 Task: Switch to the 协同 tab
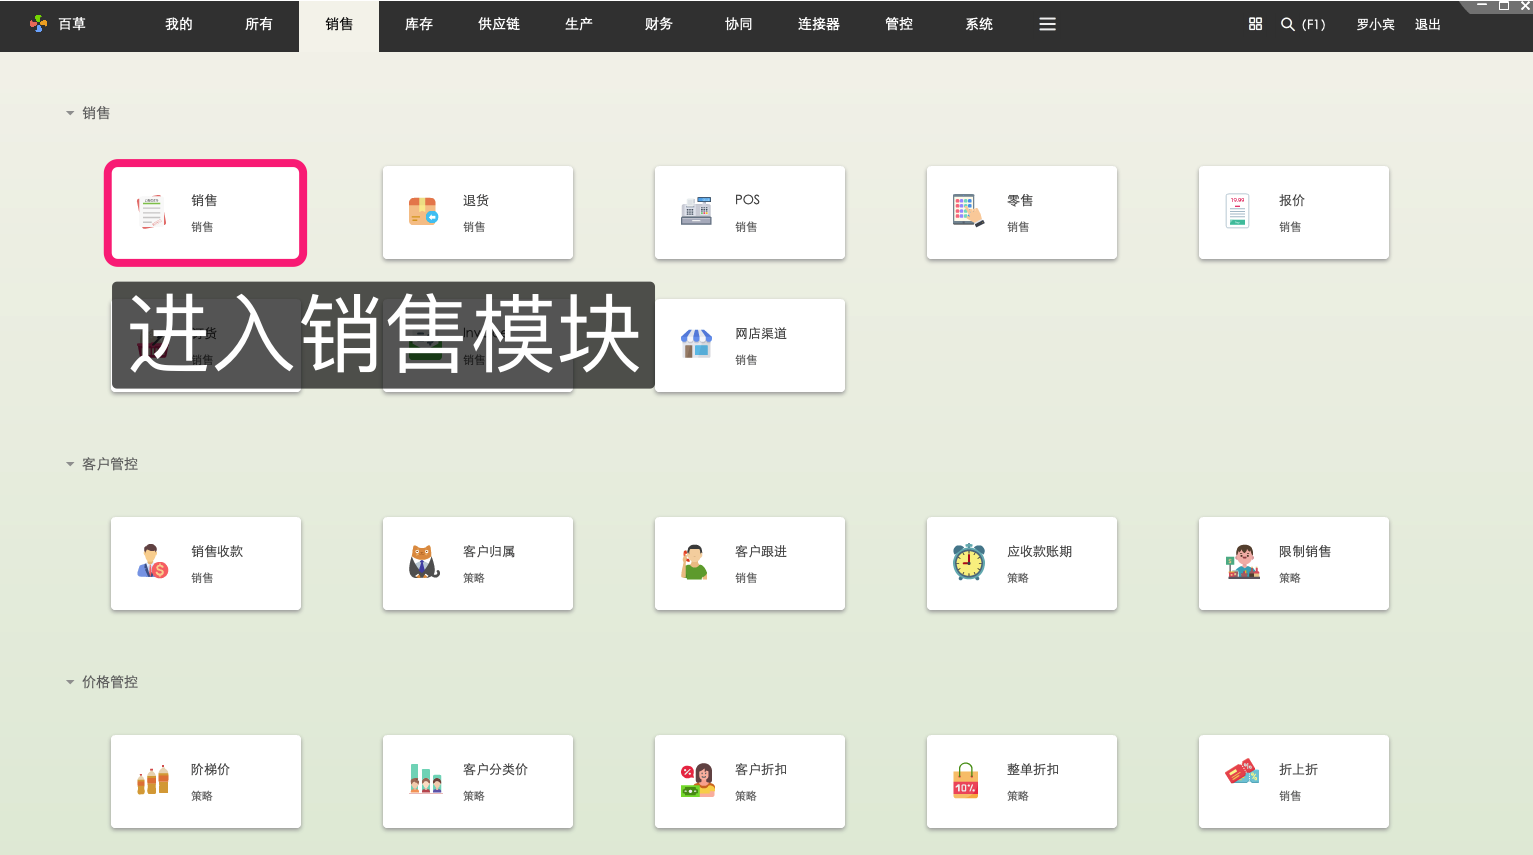click(739, 24)
